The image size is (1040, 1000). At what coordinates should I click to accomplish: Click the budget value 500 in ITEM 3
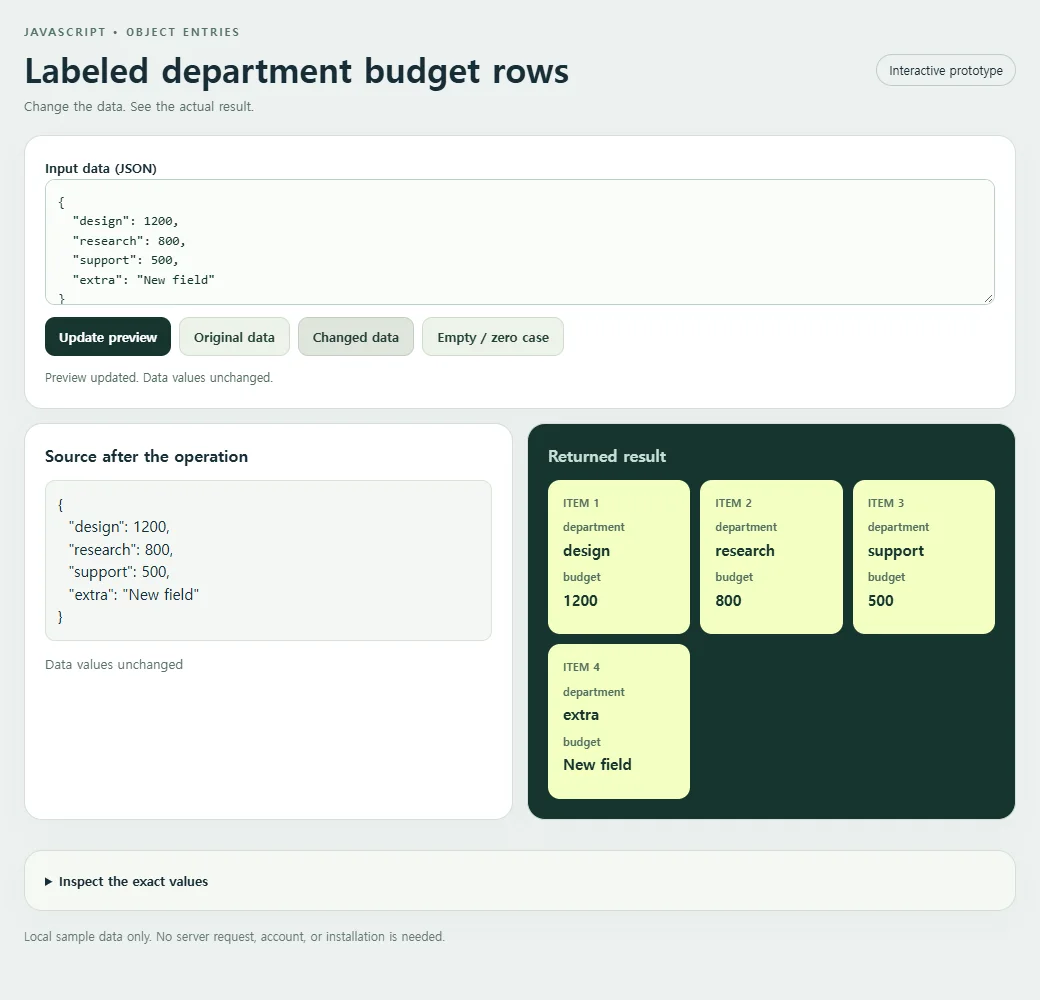point(881,601)
